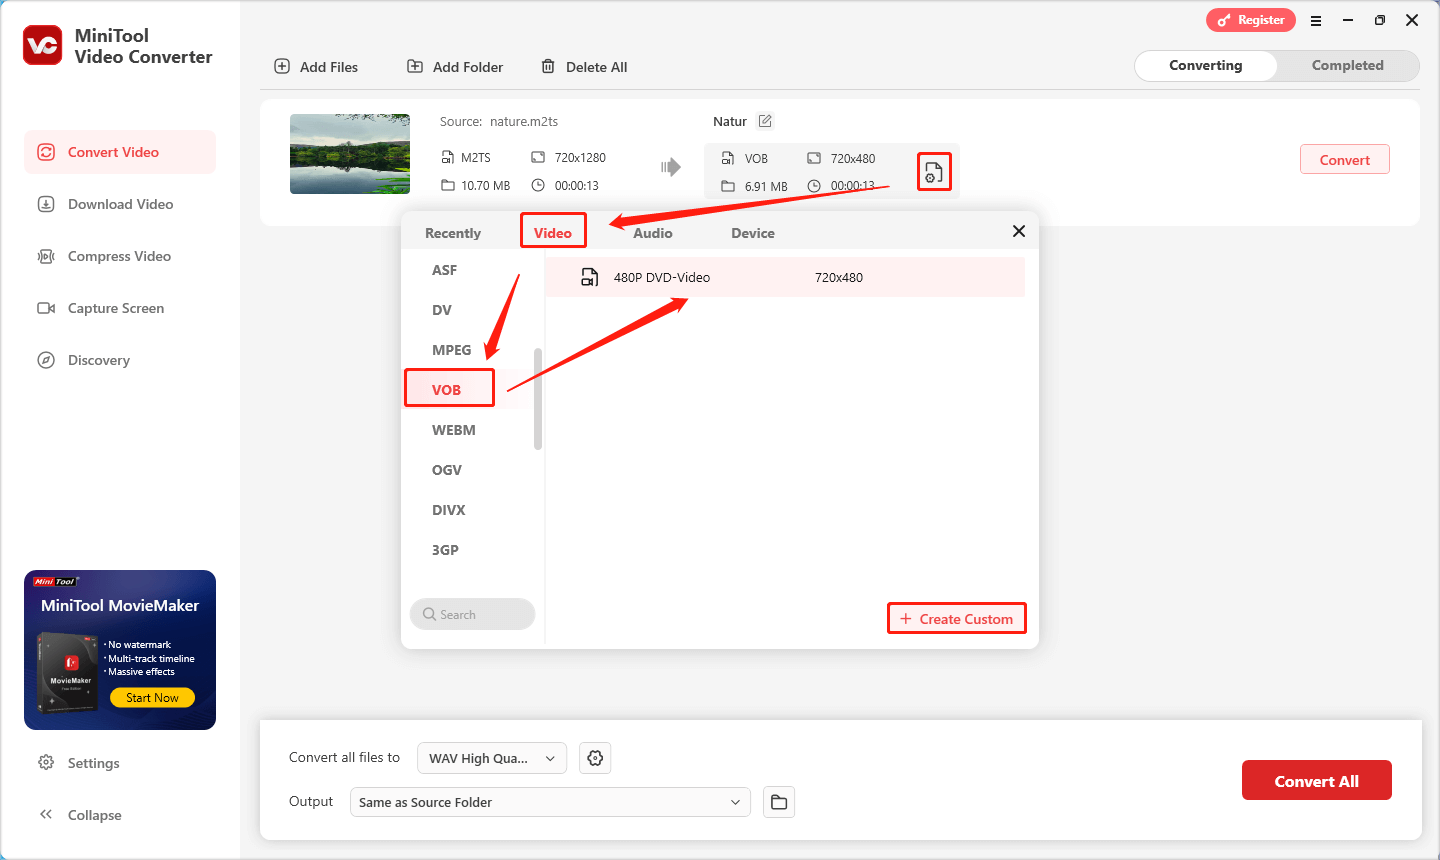Switch to the Completed tab
This screenshot has height=860, width=1440.
pos(1347,66)
